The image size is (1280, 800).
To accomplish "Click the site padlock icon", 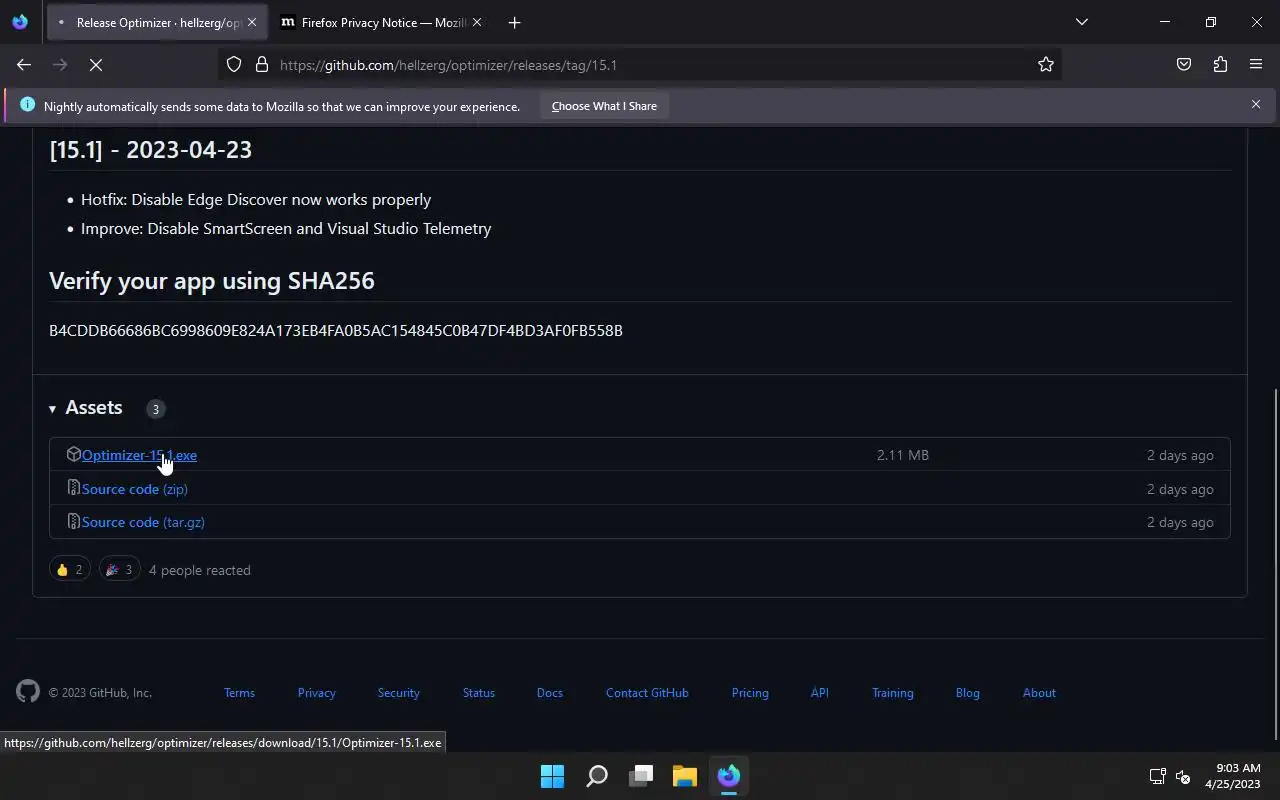I will (x=262, y=65).
